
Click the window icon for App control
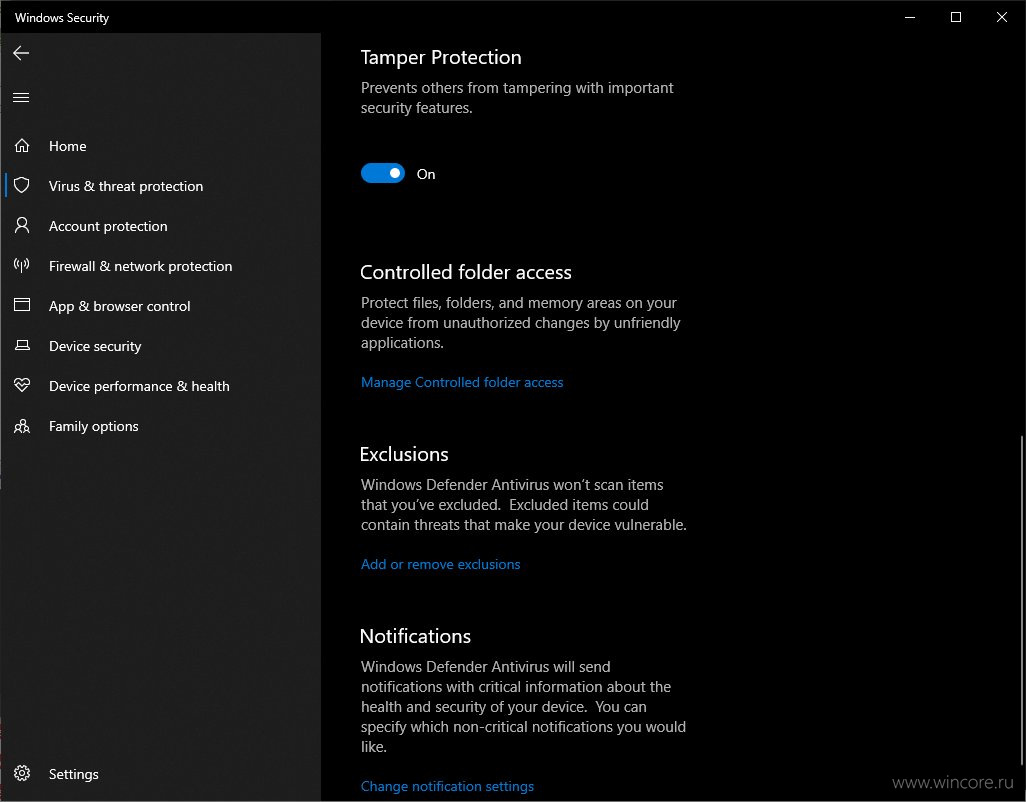coord(22,305)
